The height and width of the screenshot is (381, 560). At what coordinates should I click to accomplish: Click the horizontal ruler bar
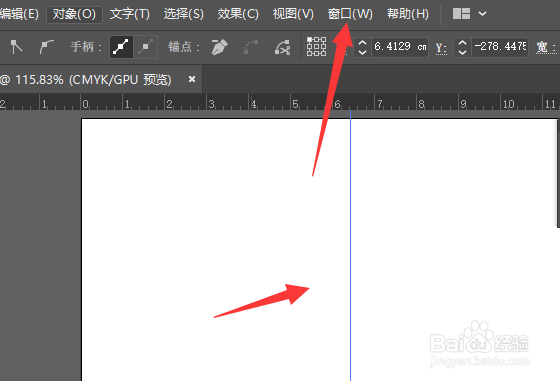click(x=280, y=102)
